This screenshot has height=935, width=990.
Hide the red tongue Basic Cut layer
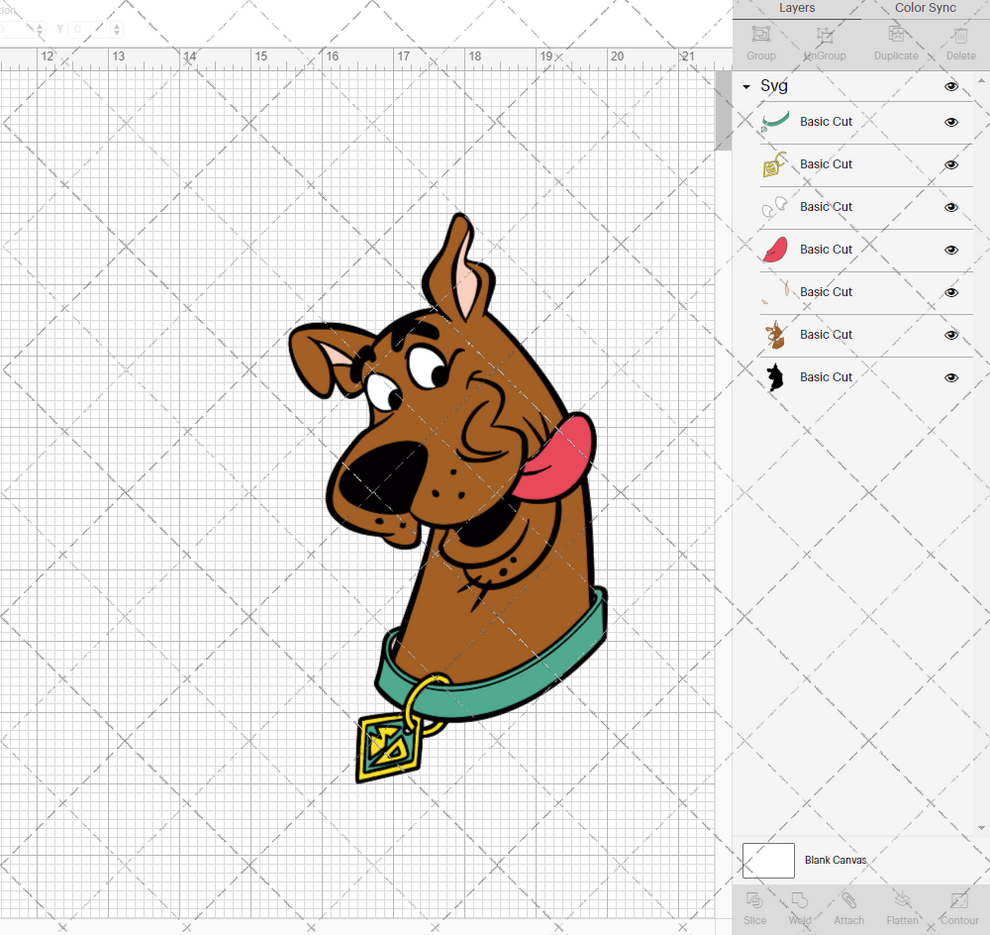point(951,249)
